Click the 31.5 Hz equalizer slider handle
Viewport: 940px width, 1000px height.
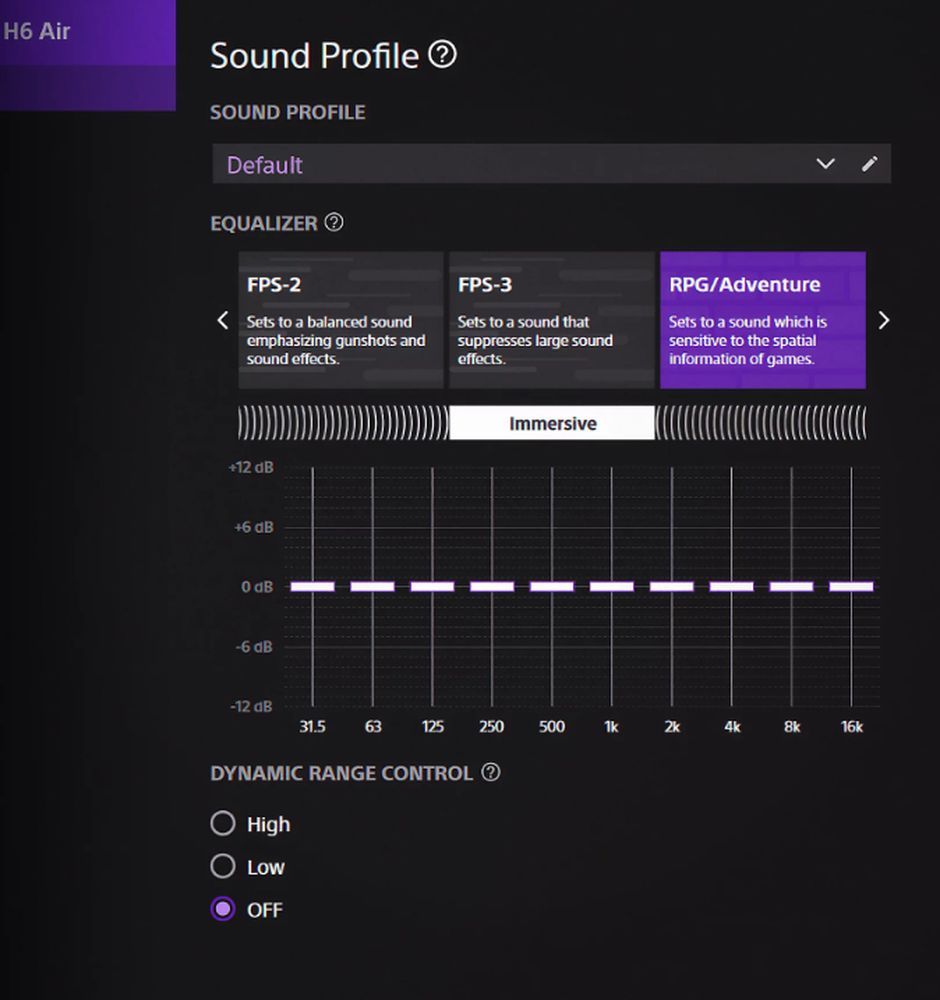(x=312, y=587)
